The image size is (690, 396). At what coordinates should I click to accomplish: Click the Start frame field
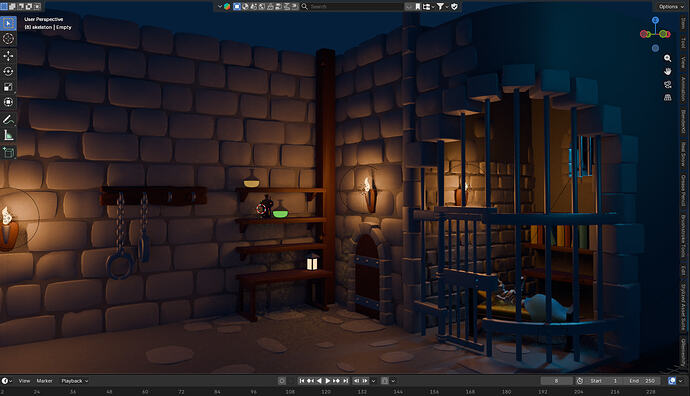[604, 381]
